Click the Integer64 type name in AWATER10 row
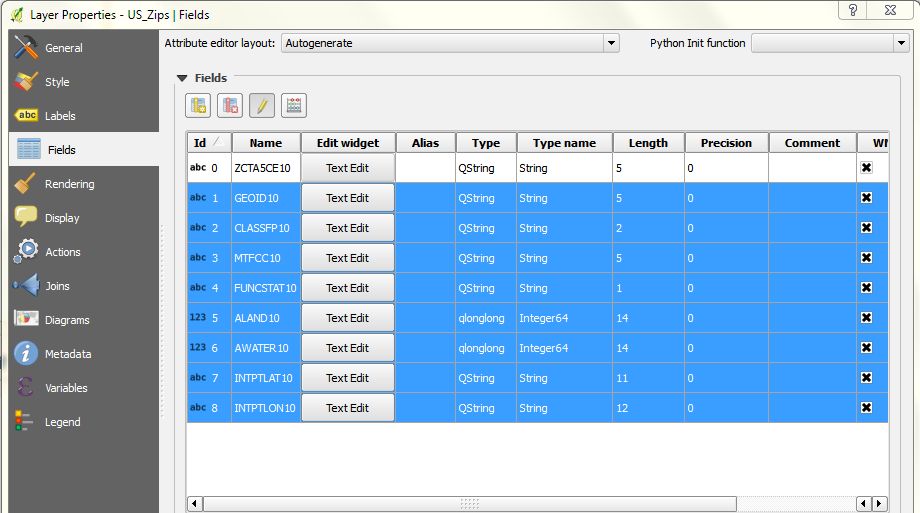This screenshot has width=920, height=513. [543, 347]
